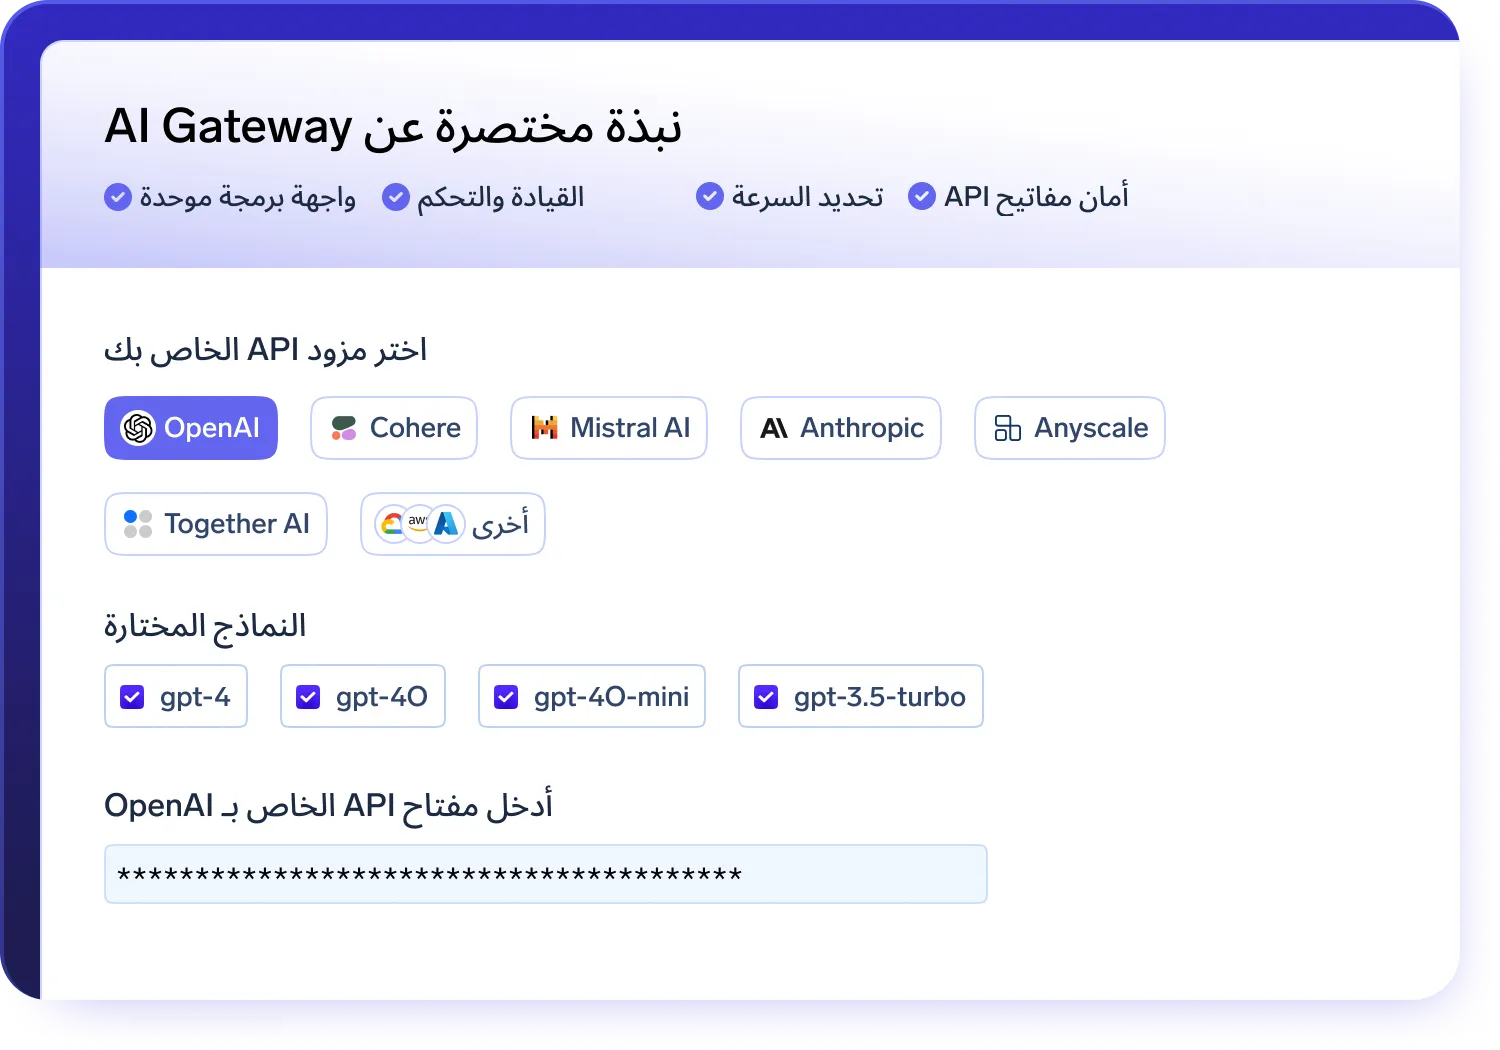This screenshot has height=1050, width=1500.
Task: Click the label أدخل مفتاح API الخاص بـ OpenAI
Action: [x=328, y=806]
